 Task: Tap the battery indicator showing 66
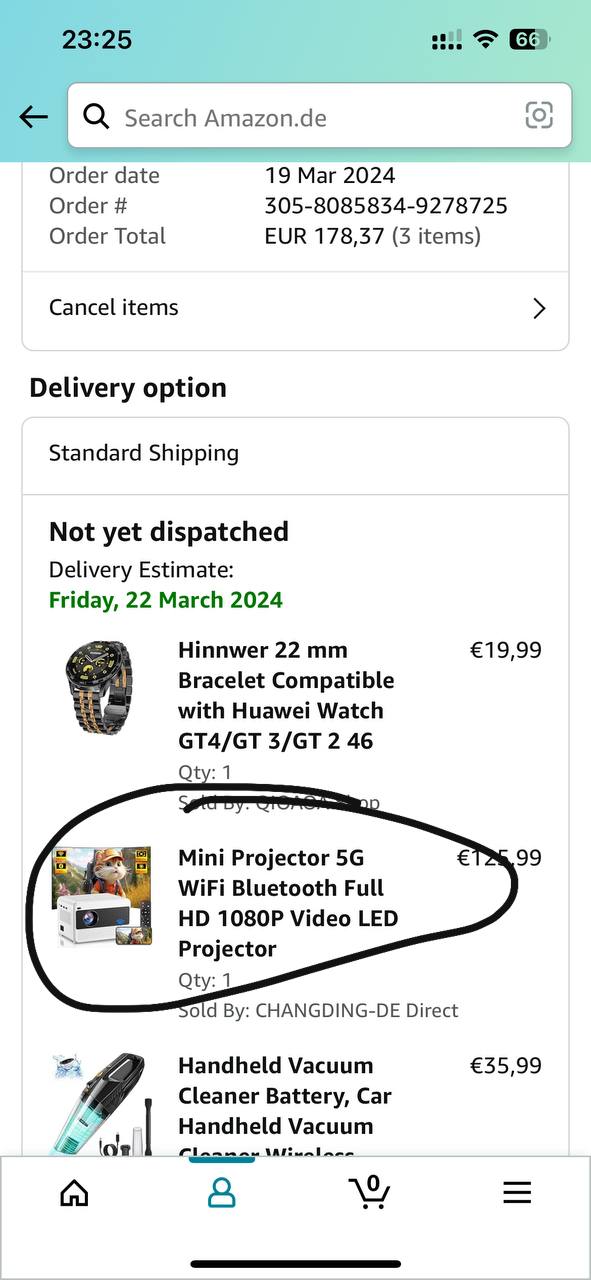tap(528, 40)
